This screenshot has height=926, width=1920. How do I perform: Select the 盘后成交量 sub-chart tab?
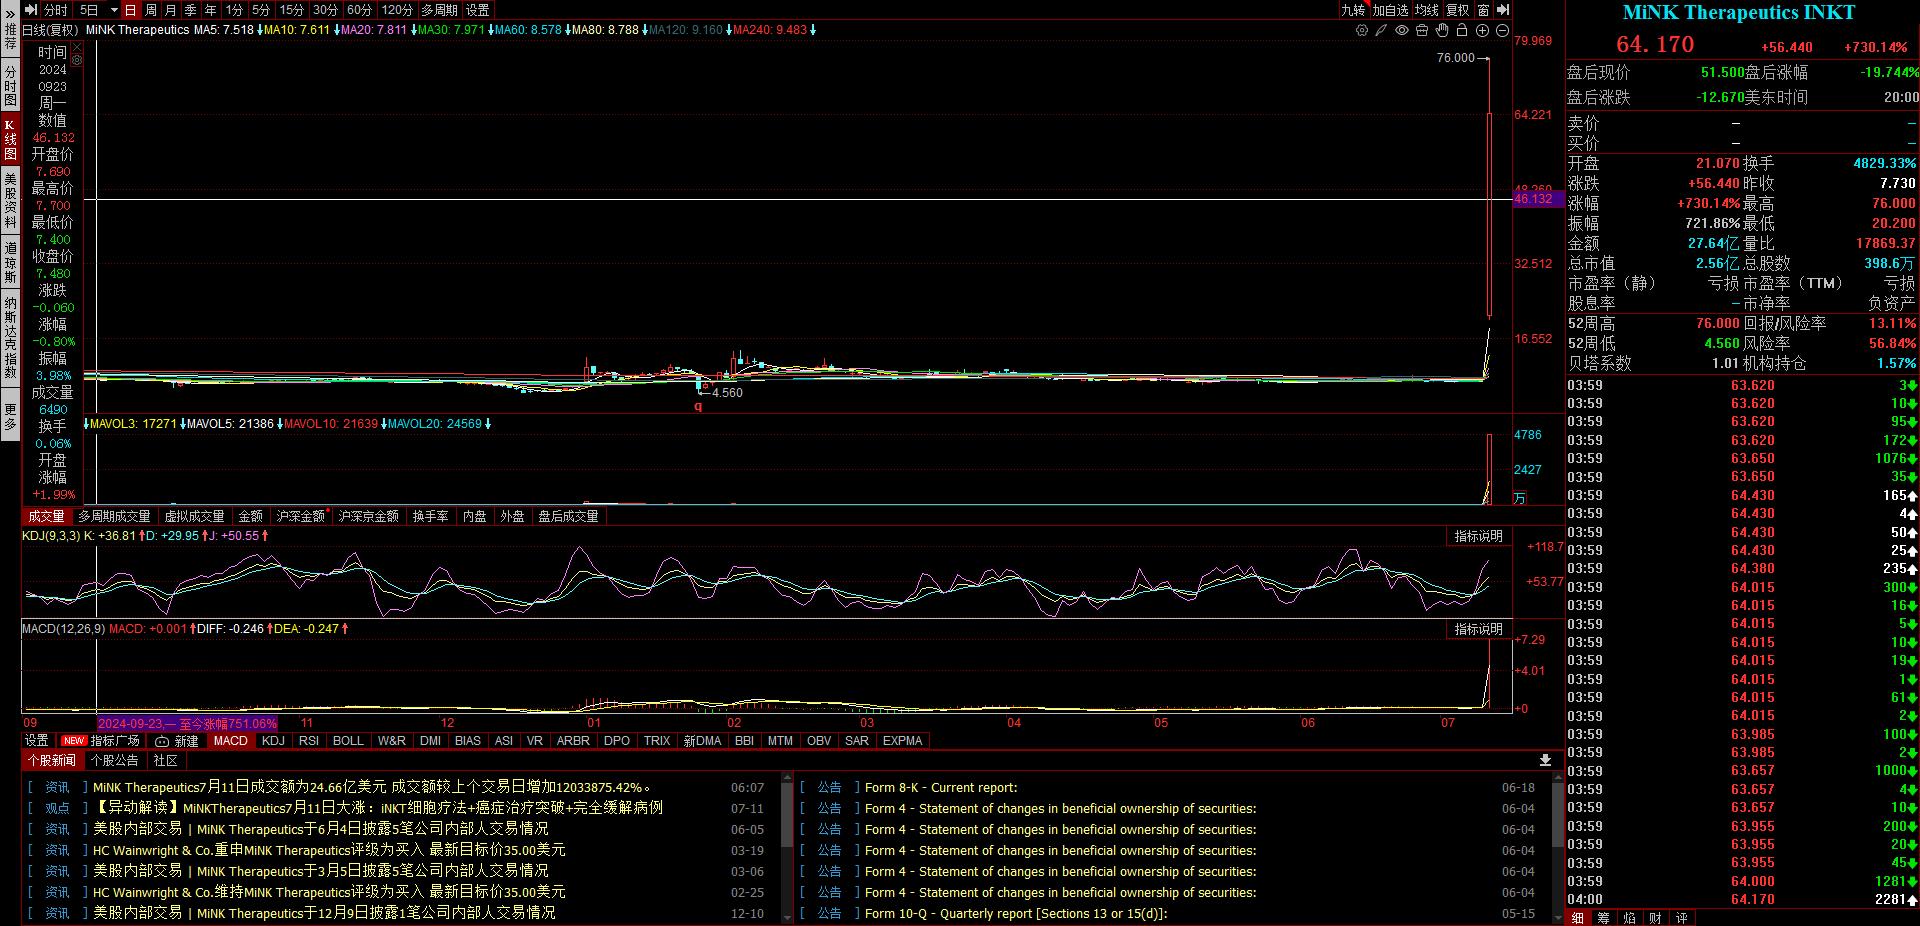click(x=568, y=516)
